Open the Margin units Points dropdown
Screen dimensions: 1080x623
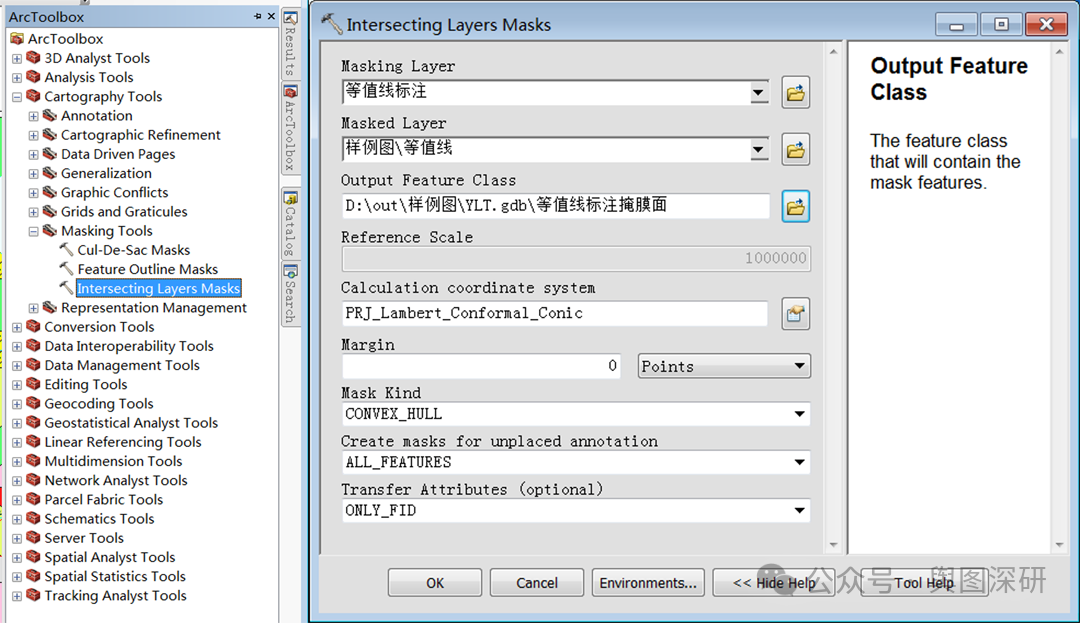click(799, 366)
